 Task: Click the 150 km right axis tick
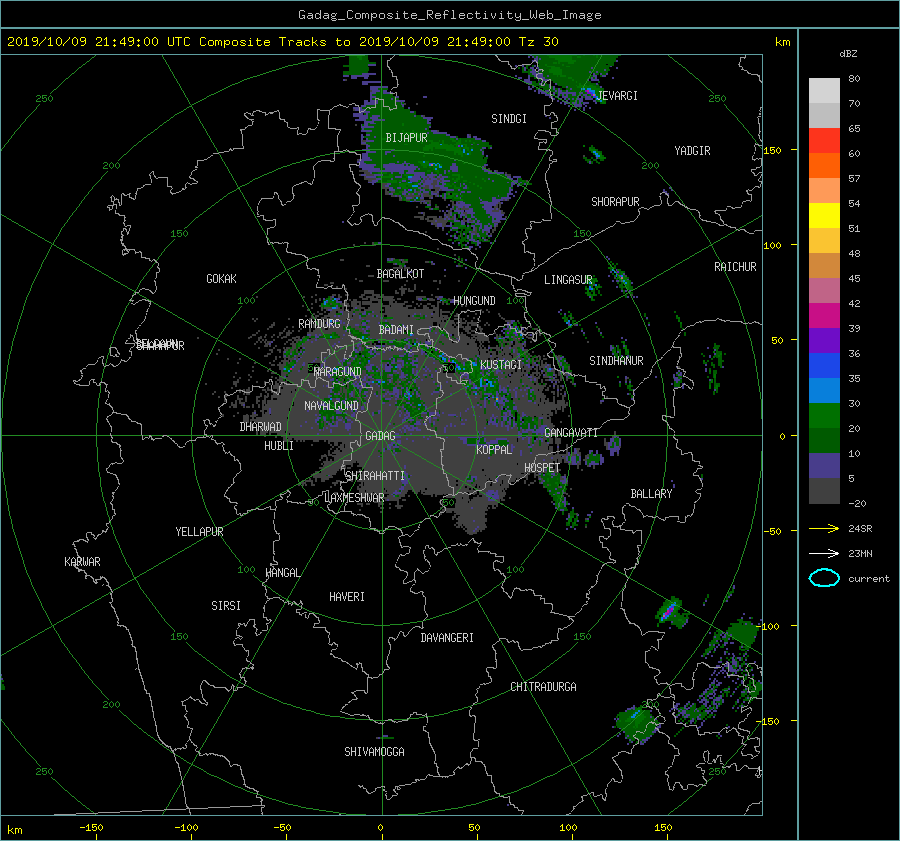773,150
